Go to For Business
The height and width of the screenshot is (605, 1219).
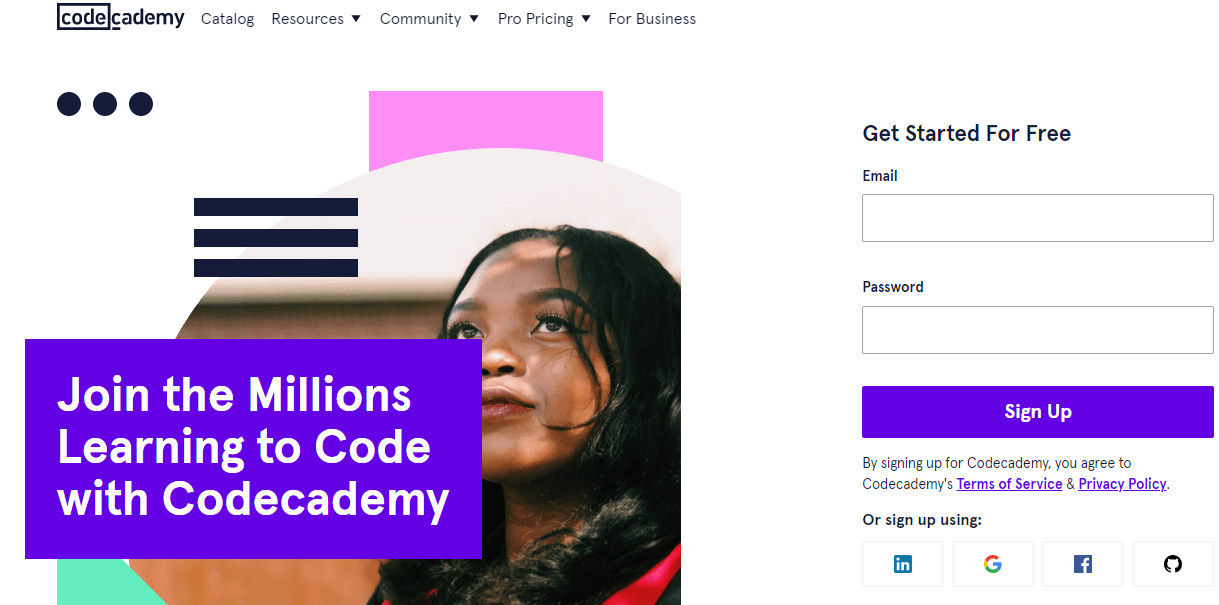click(x=652, y=19)
